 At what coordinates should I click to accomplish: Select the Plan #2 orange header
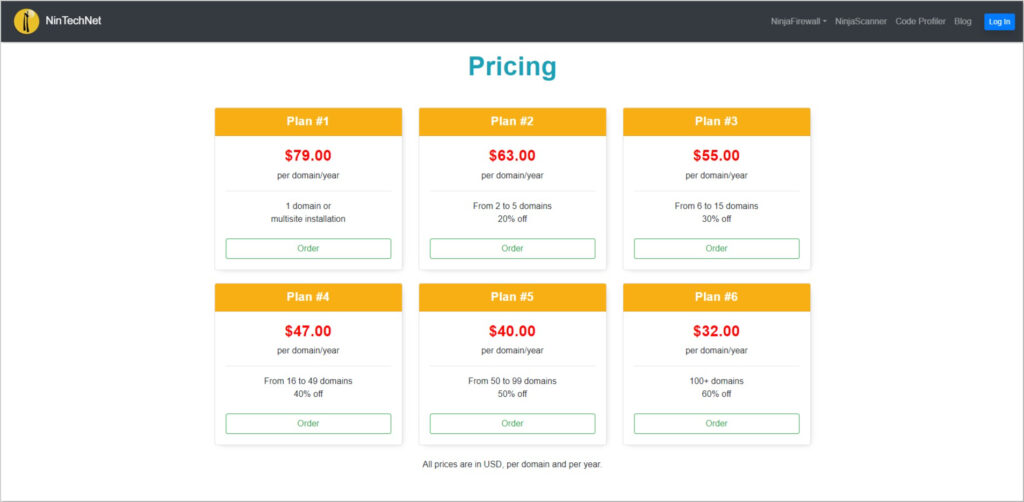[513, 121]
